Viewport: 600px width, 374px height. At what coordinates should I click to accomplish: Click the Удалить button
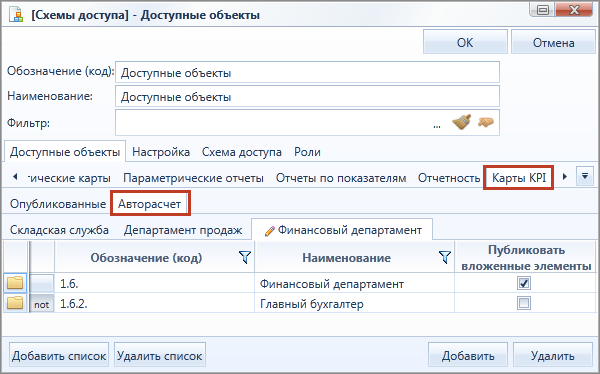pos(553,356)
